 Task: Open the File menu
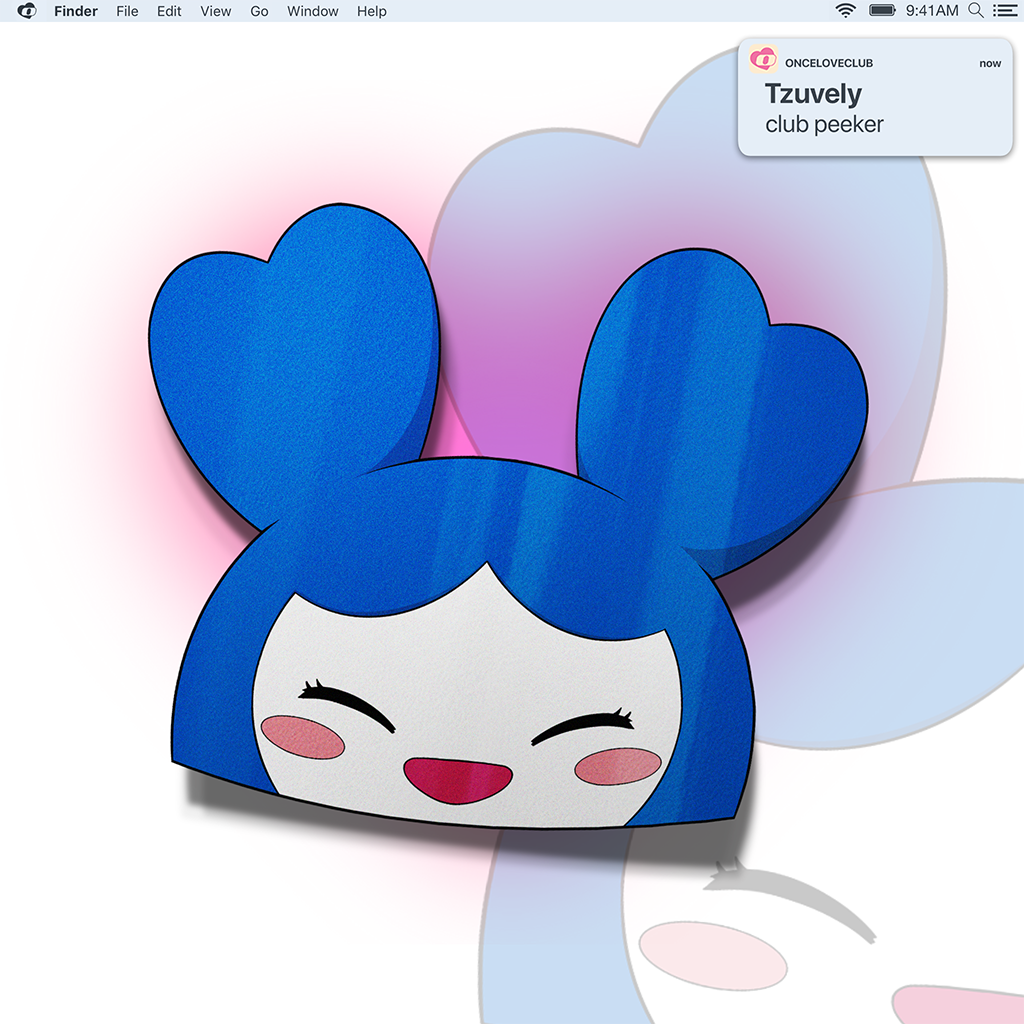[127, 11]
